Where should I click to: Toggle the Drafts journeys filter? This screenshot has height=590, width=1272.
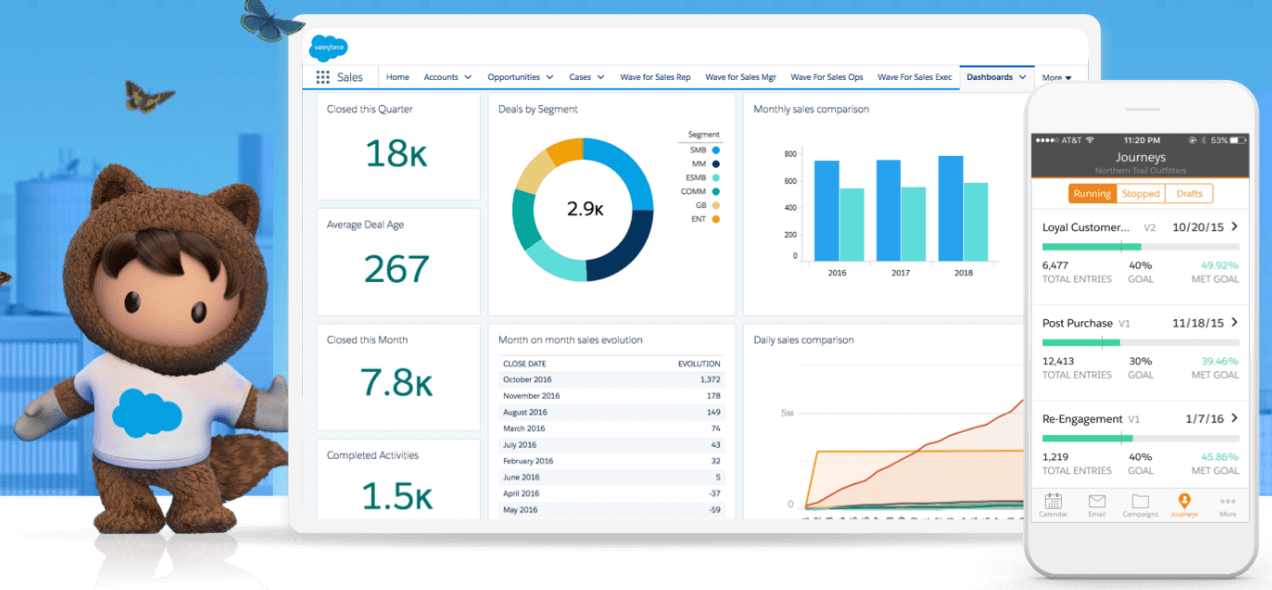tap(1189, 193)
